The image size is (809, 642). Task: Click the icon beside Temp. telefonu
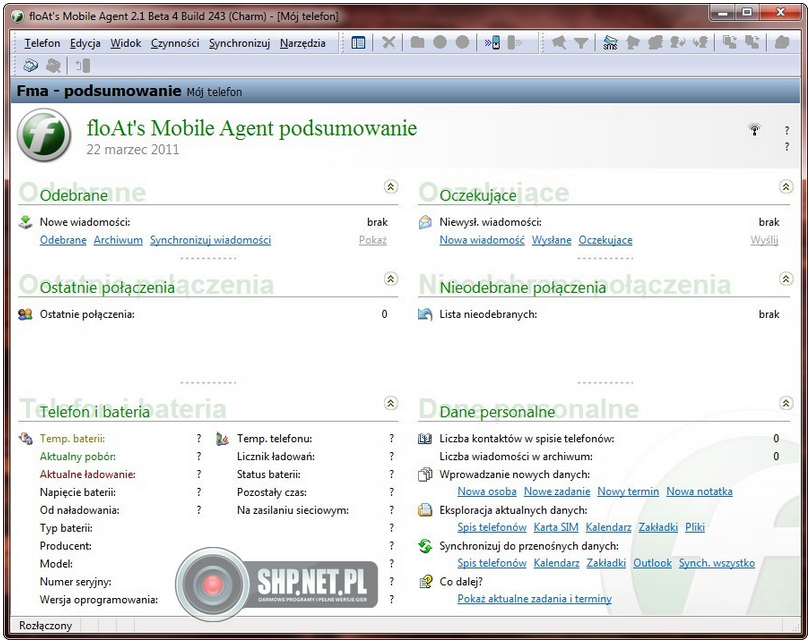[222, 439]
